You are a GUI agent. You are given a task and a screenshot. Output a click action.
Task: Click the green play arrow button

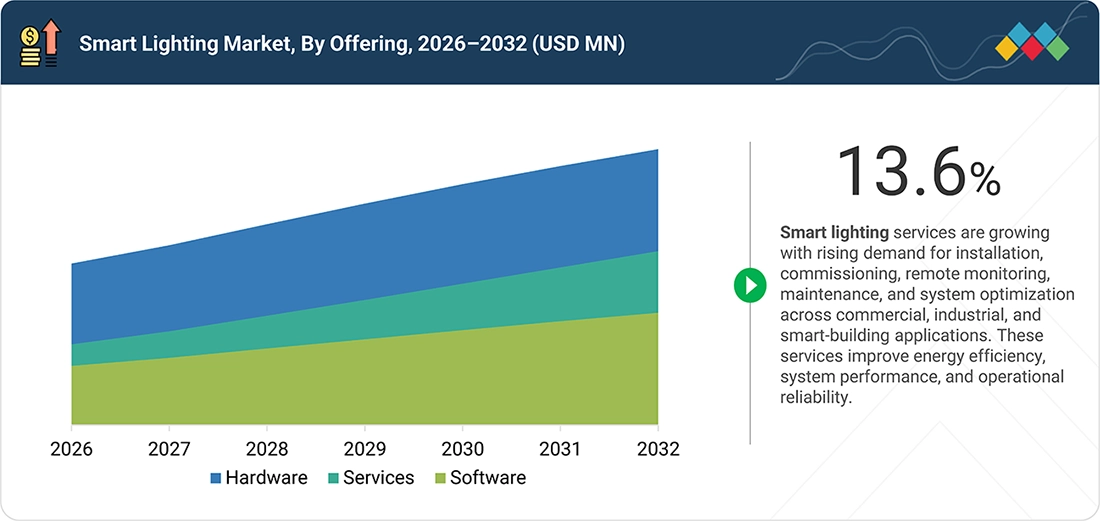point(750,286)
